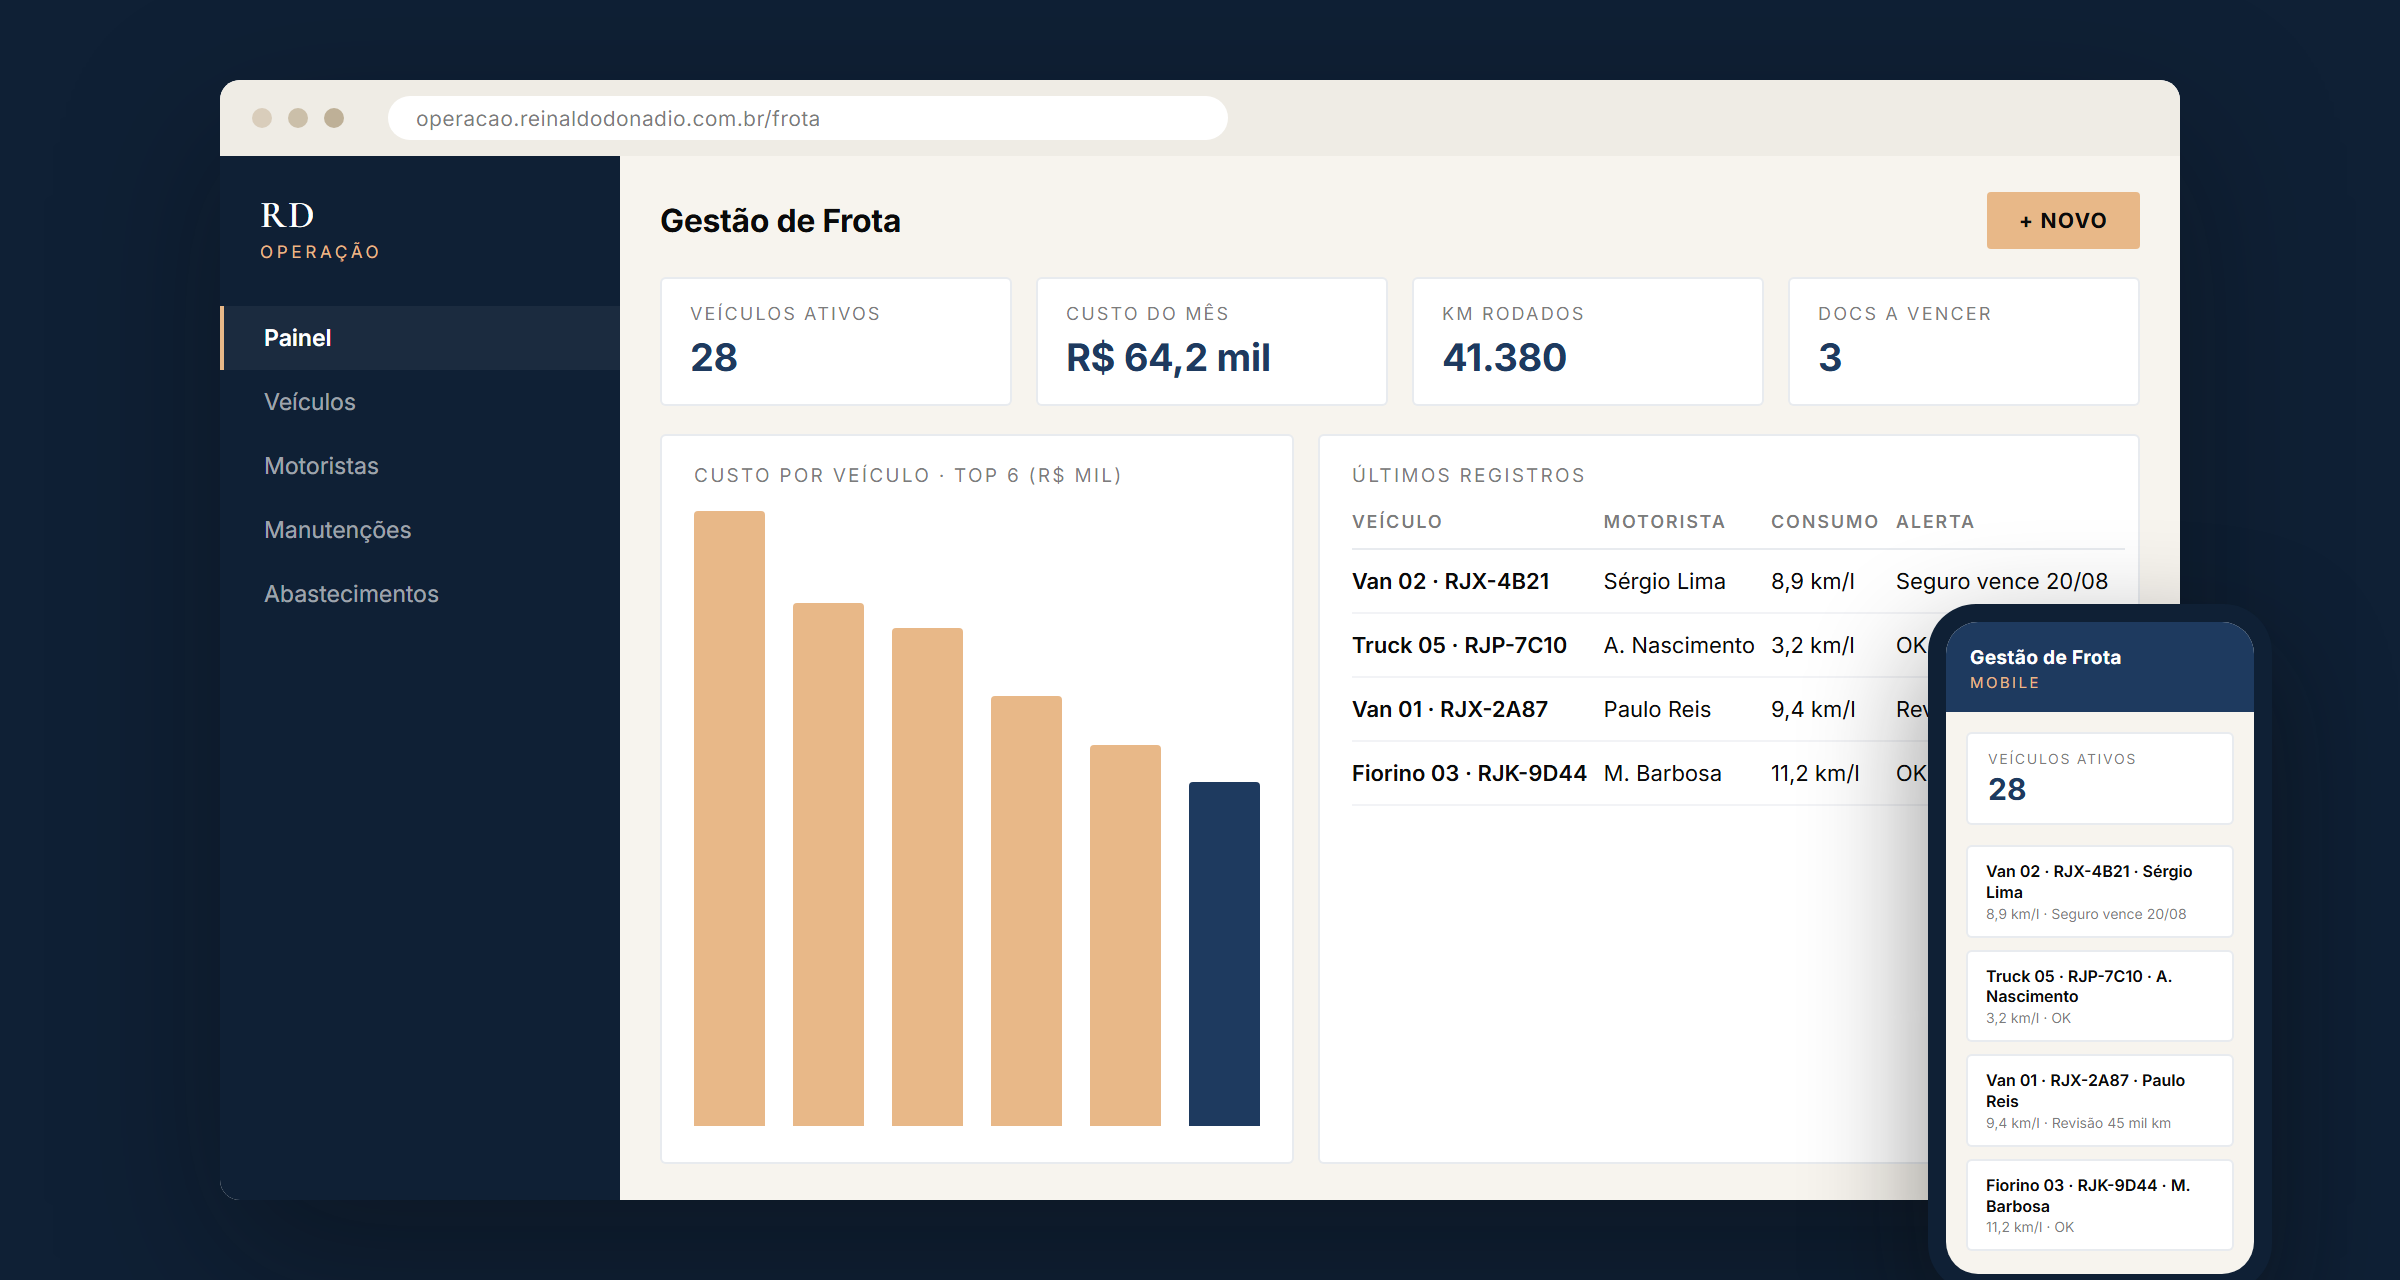Click the Custo por Veículo chart title
2400x1280 pixels.
(x=908, y=476)
